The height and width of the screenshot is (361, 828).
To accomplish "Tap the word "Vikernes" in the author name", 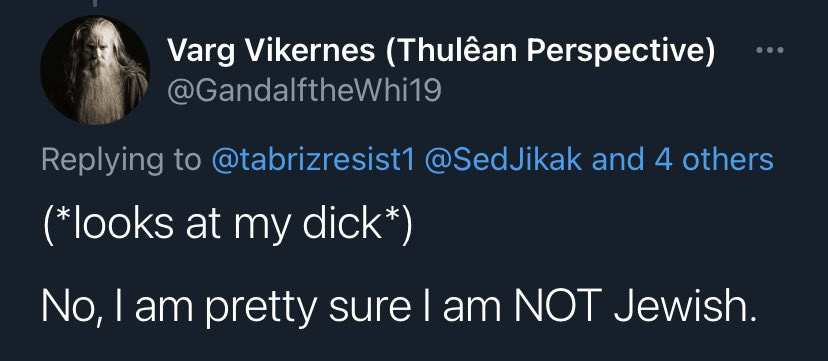I will click(x=310, y=50).
